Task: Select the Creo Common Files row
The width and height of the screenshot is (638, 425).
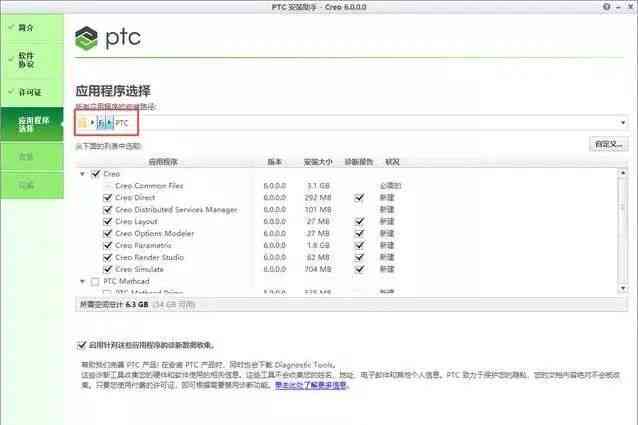Action: [149, 186]
